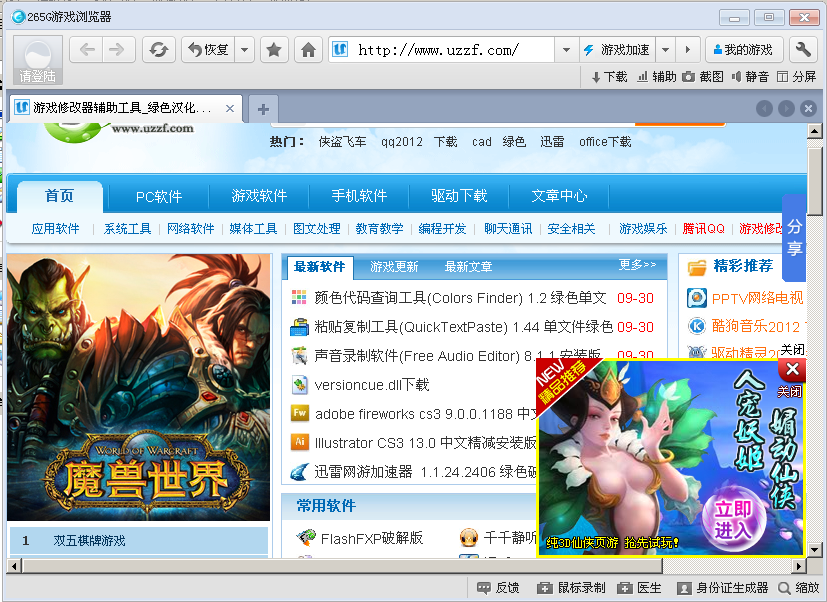Click the FlashFXP破解版 link
827x602 pixels.
(372, 538)
